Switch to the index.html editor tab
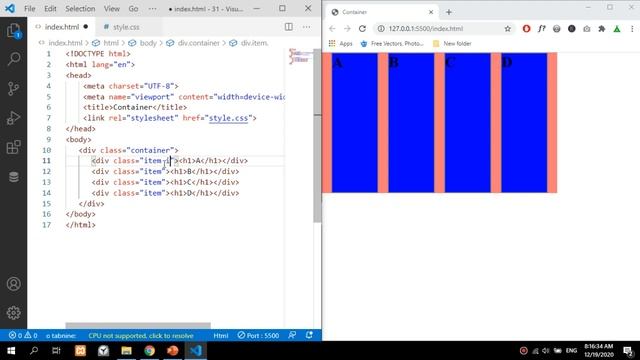The height and width of the screenshot is (360, 640). point(62,27)
